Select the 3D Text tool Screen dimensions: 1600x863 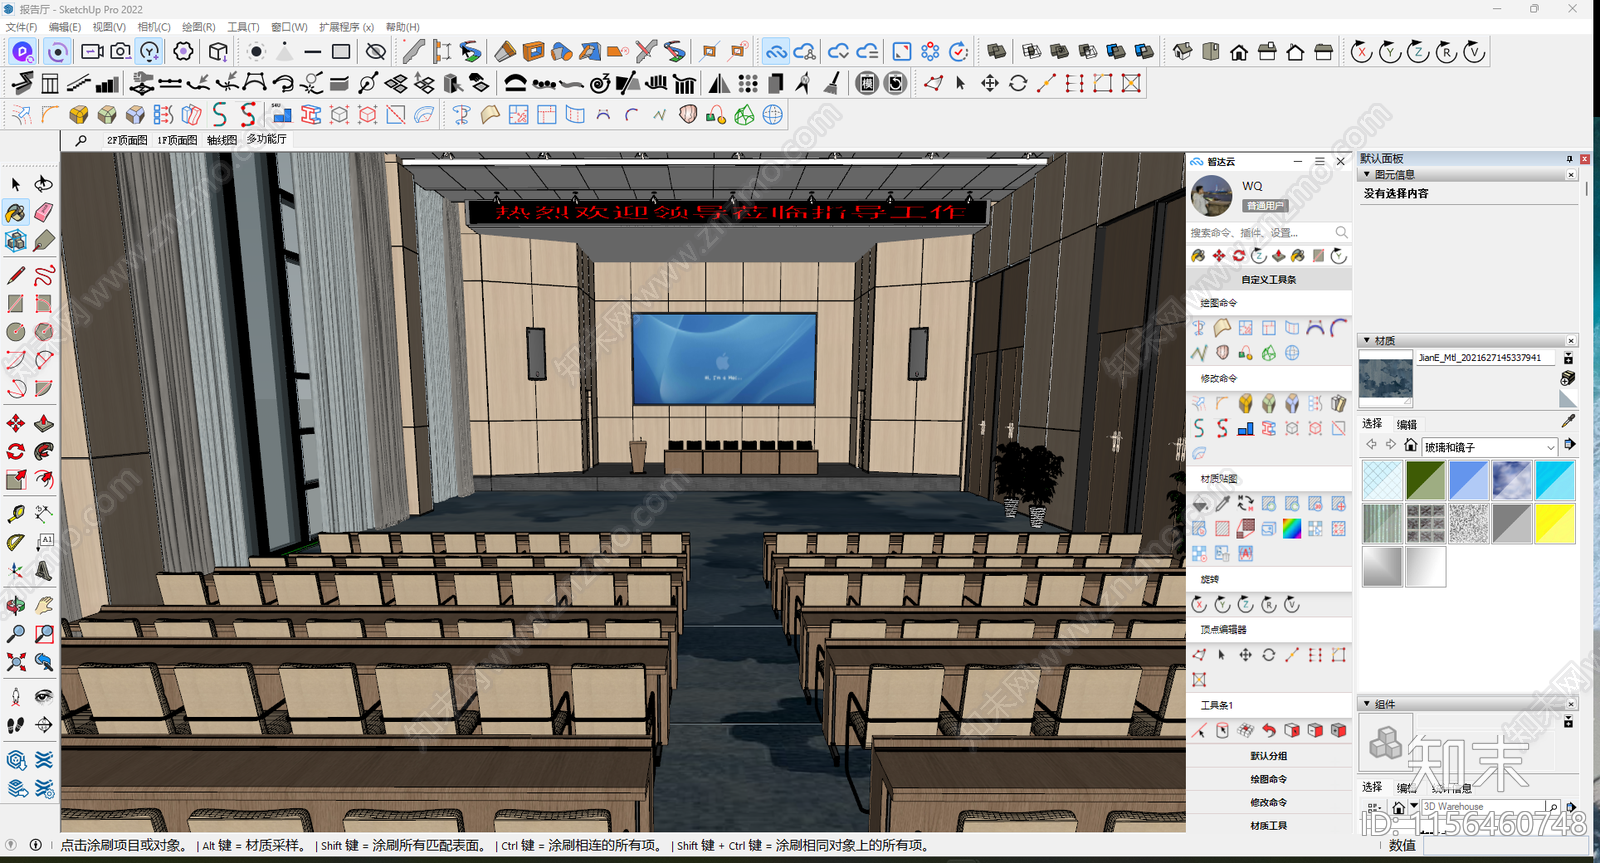tap(44, 571)
